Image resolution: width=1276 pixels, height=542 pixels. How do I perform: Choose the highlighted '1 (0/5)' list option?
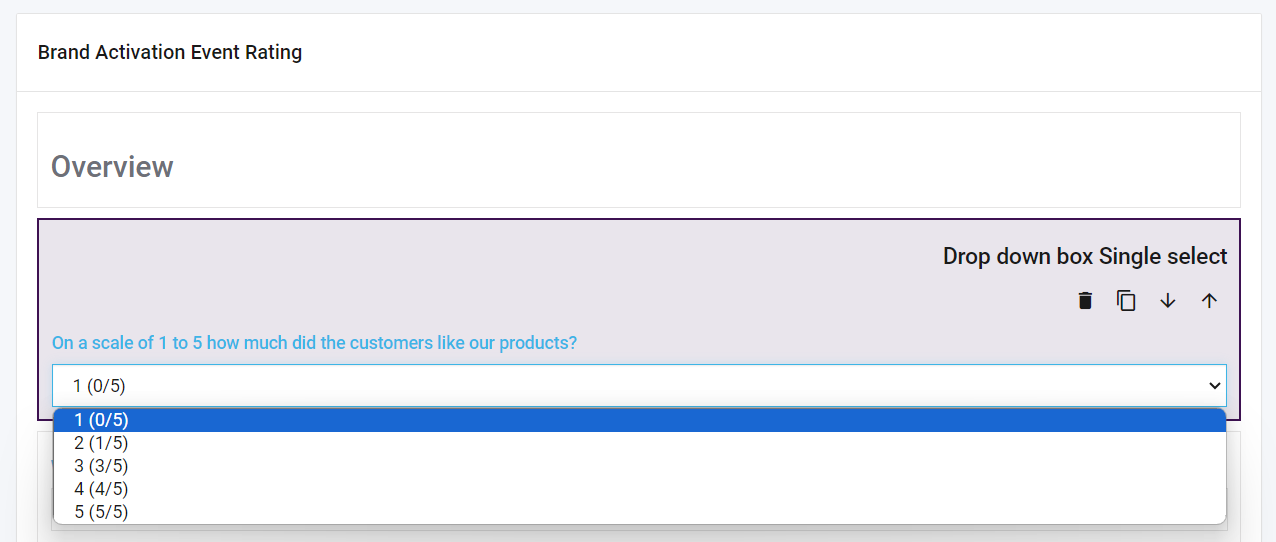(x=101, y=420)
